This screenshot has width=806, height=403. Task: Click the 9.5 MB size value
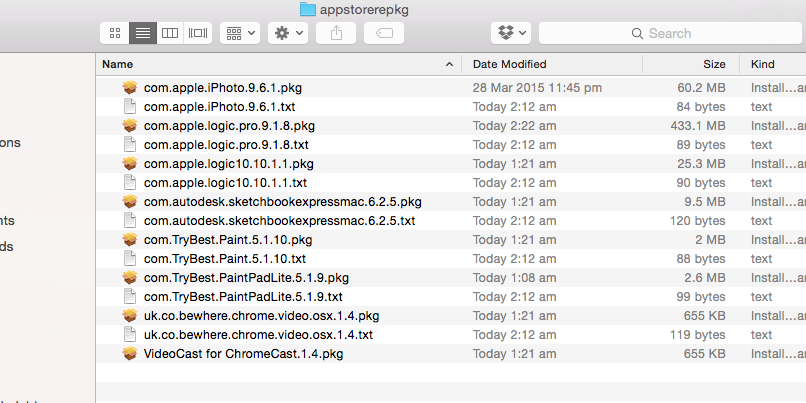705,202
